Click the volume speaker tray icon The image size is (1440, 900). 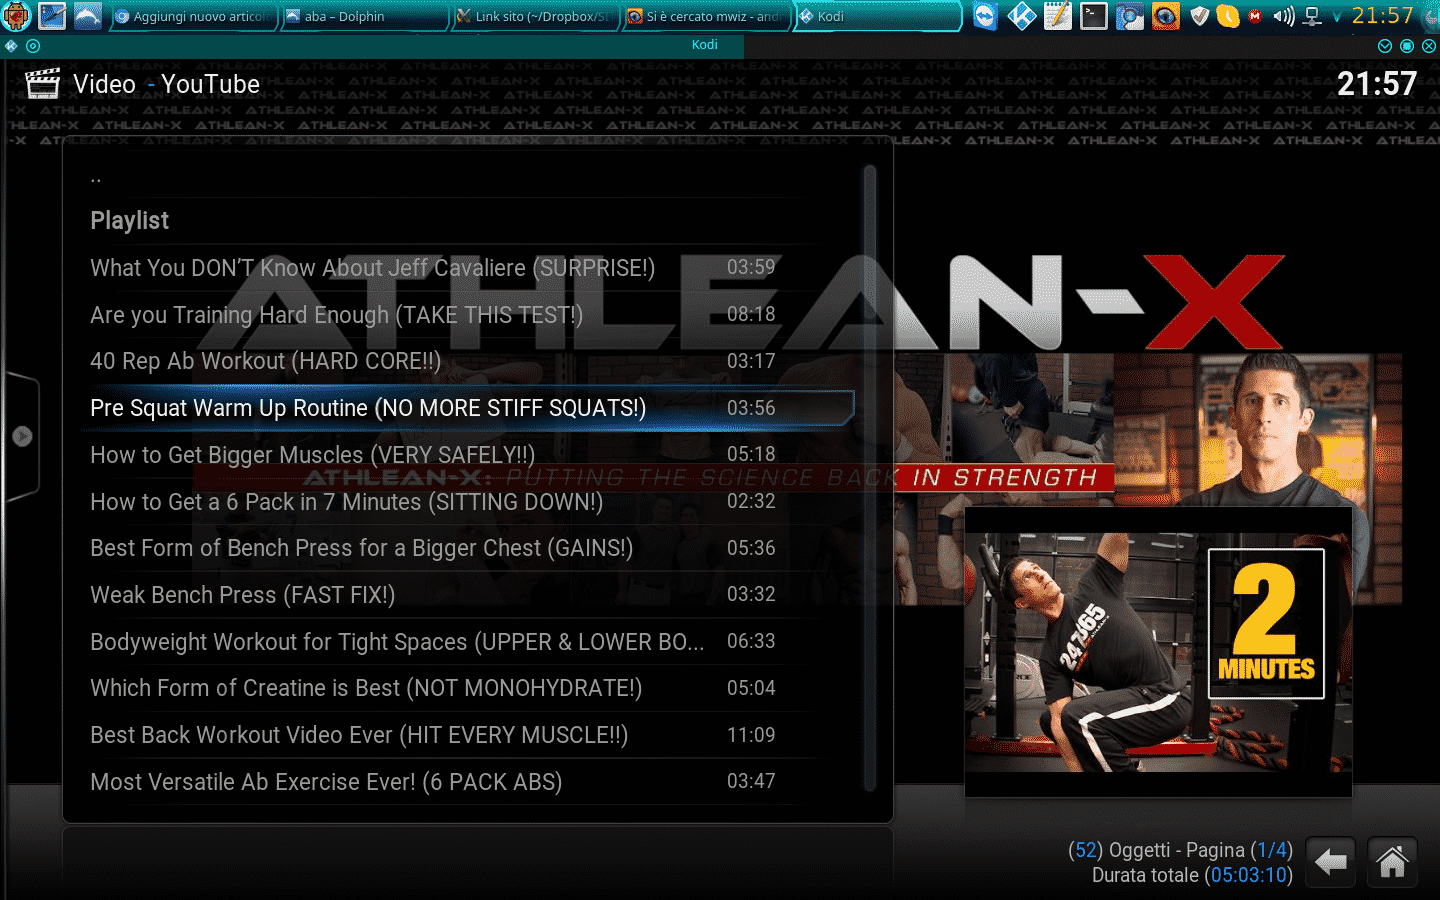tap(1284, 16)
